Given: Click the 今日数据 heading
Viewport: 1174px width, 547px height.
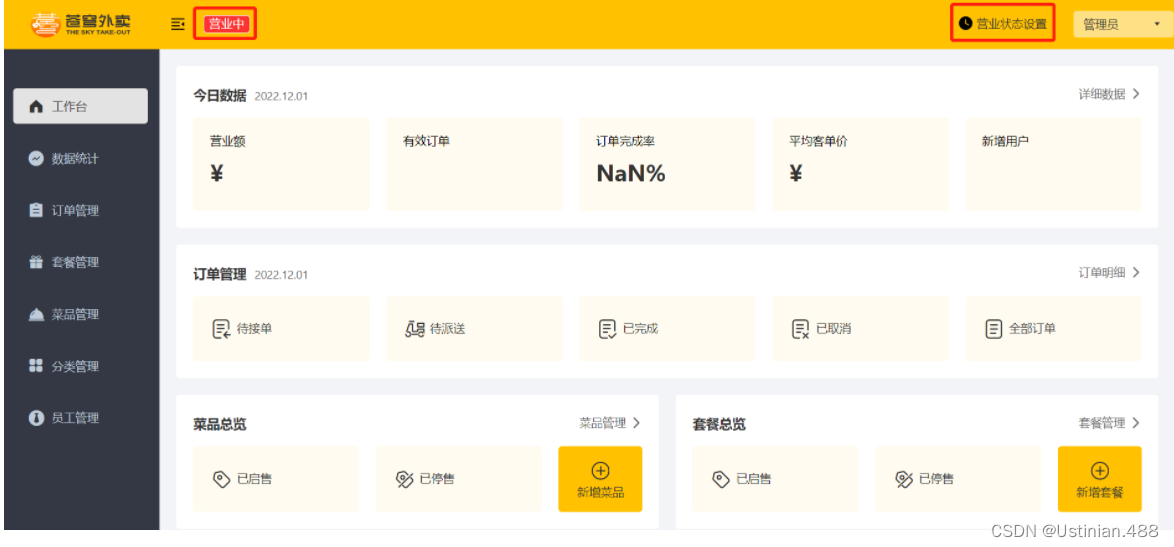Looking at the screenshot, I should 219,96.
